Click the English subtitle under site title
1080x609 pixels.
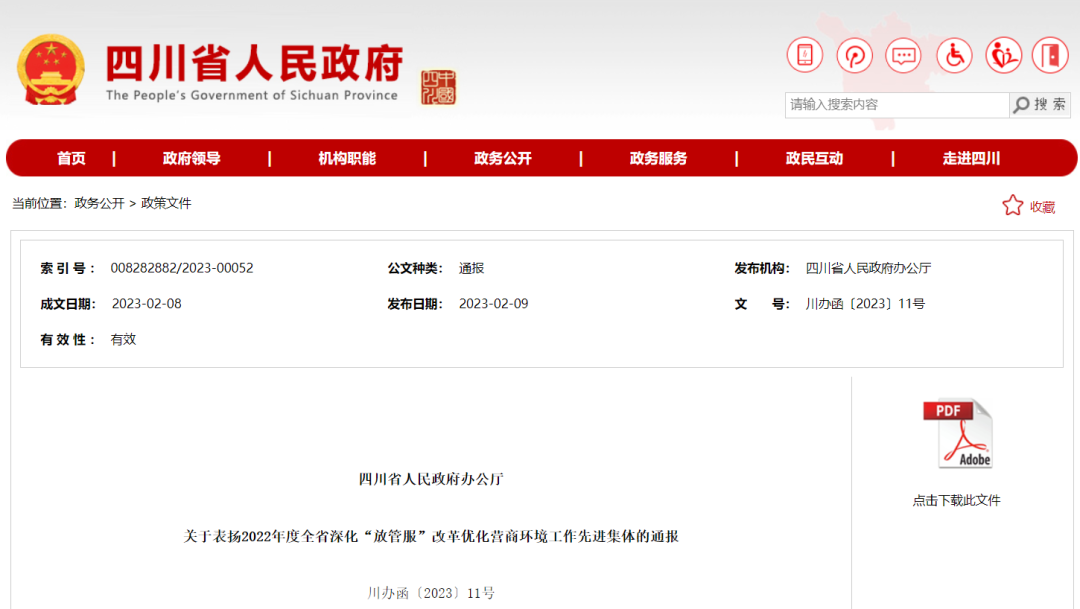point(252,95)
